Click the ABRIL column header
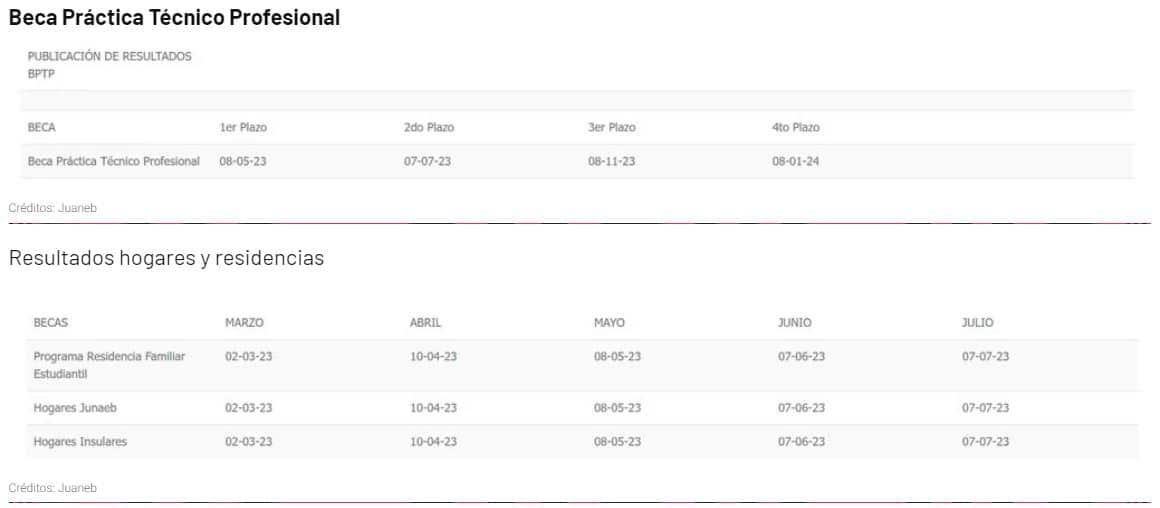 pyautogui.click(x=426, y=323)
